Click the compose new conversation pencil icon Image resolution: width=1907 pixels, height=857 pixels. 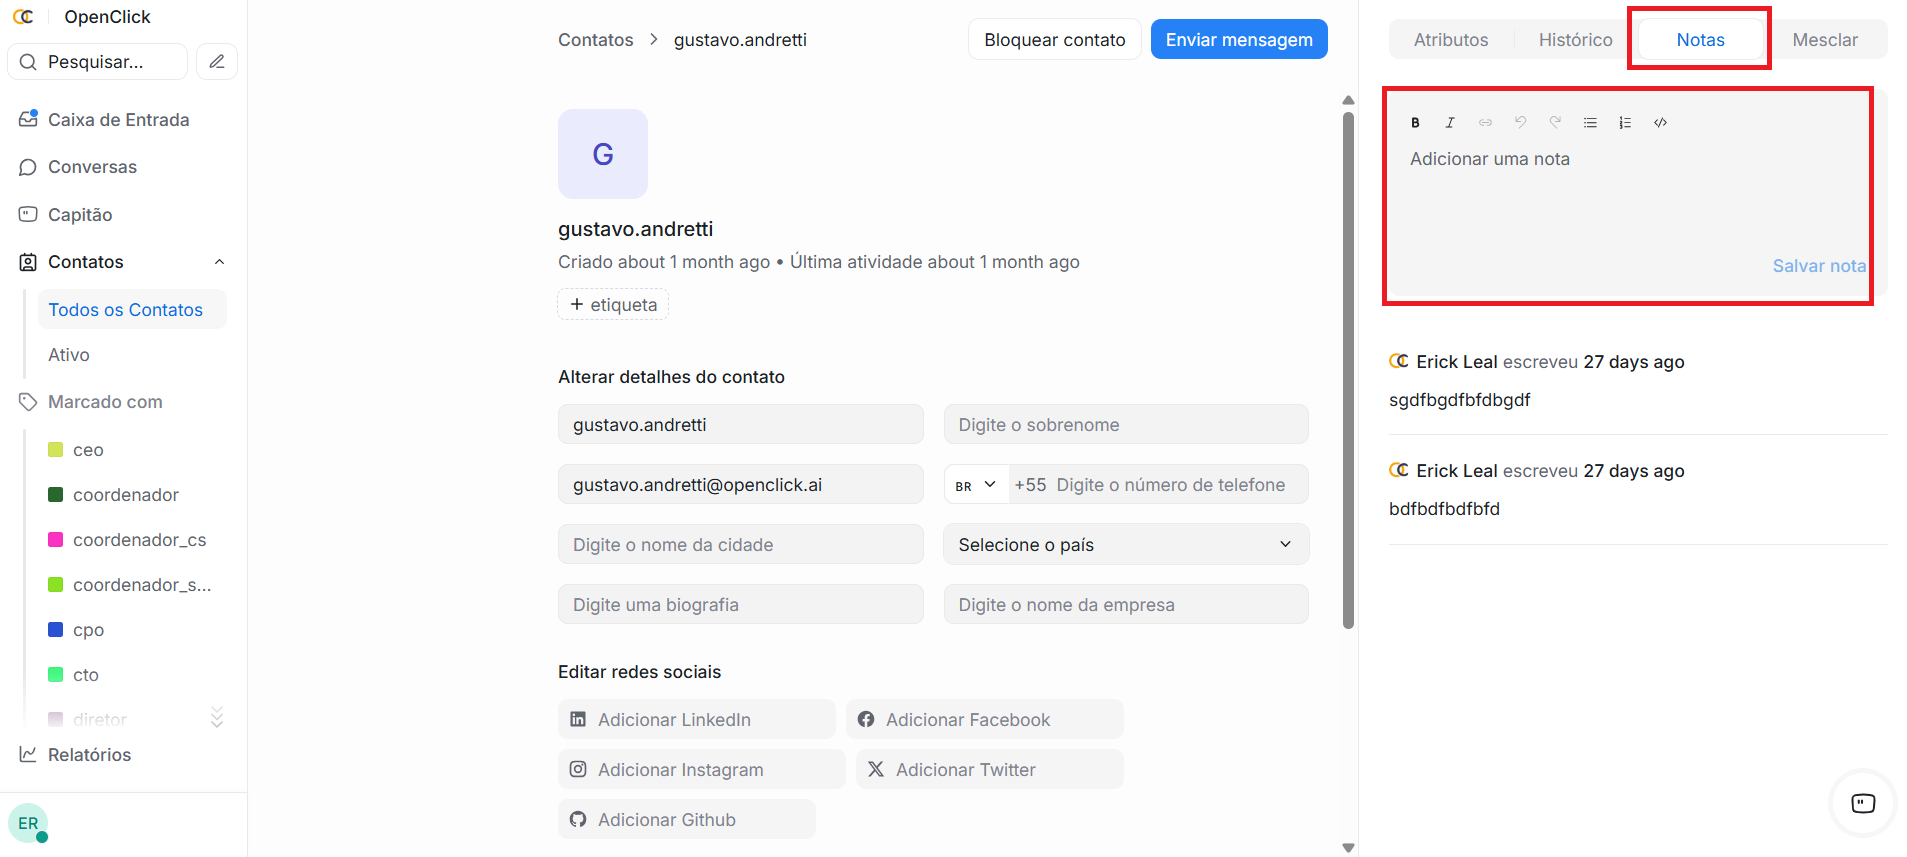click(x=217, y=62)
